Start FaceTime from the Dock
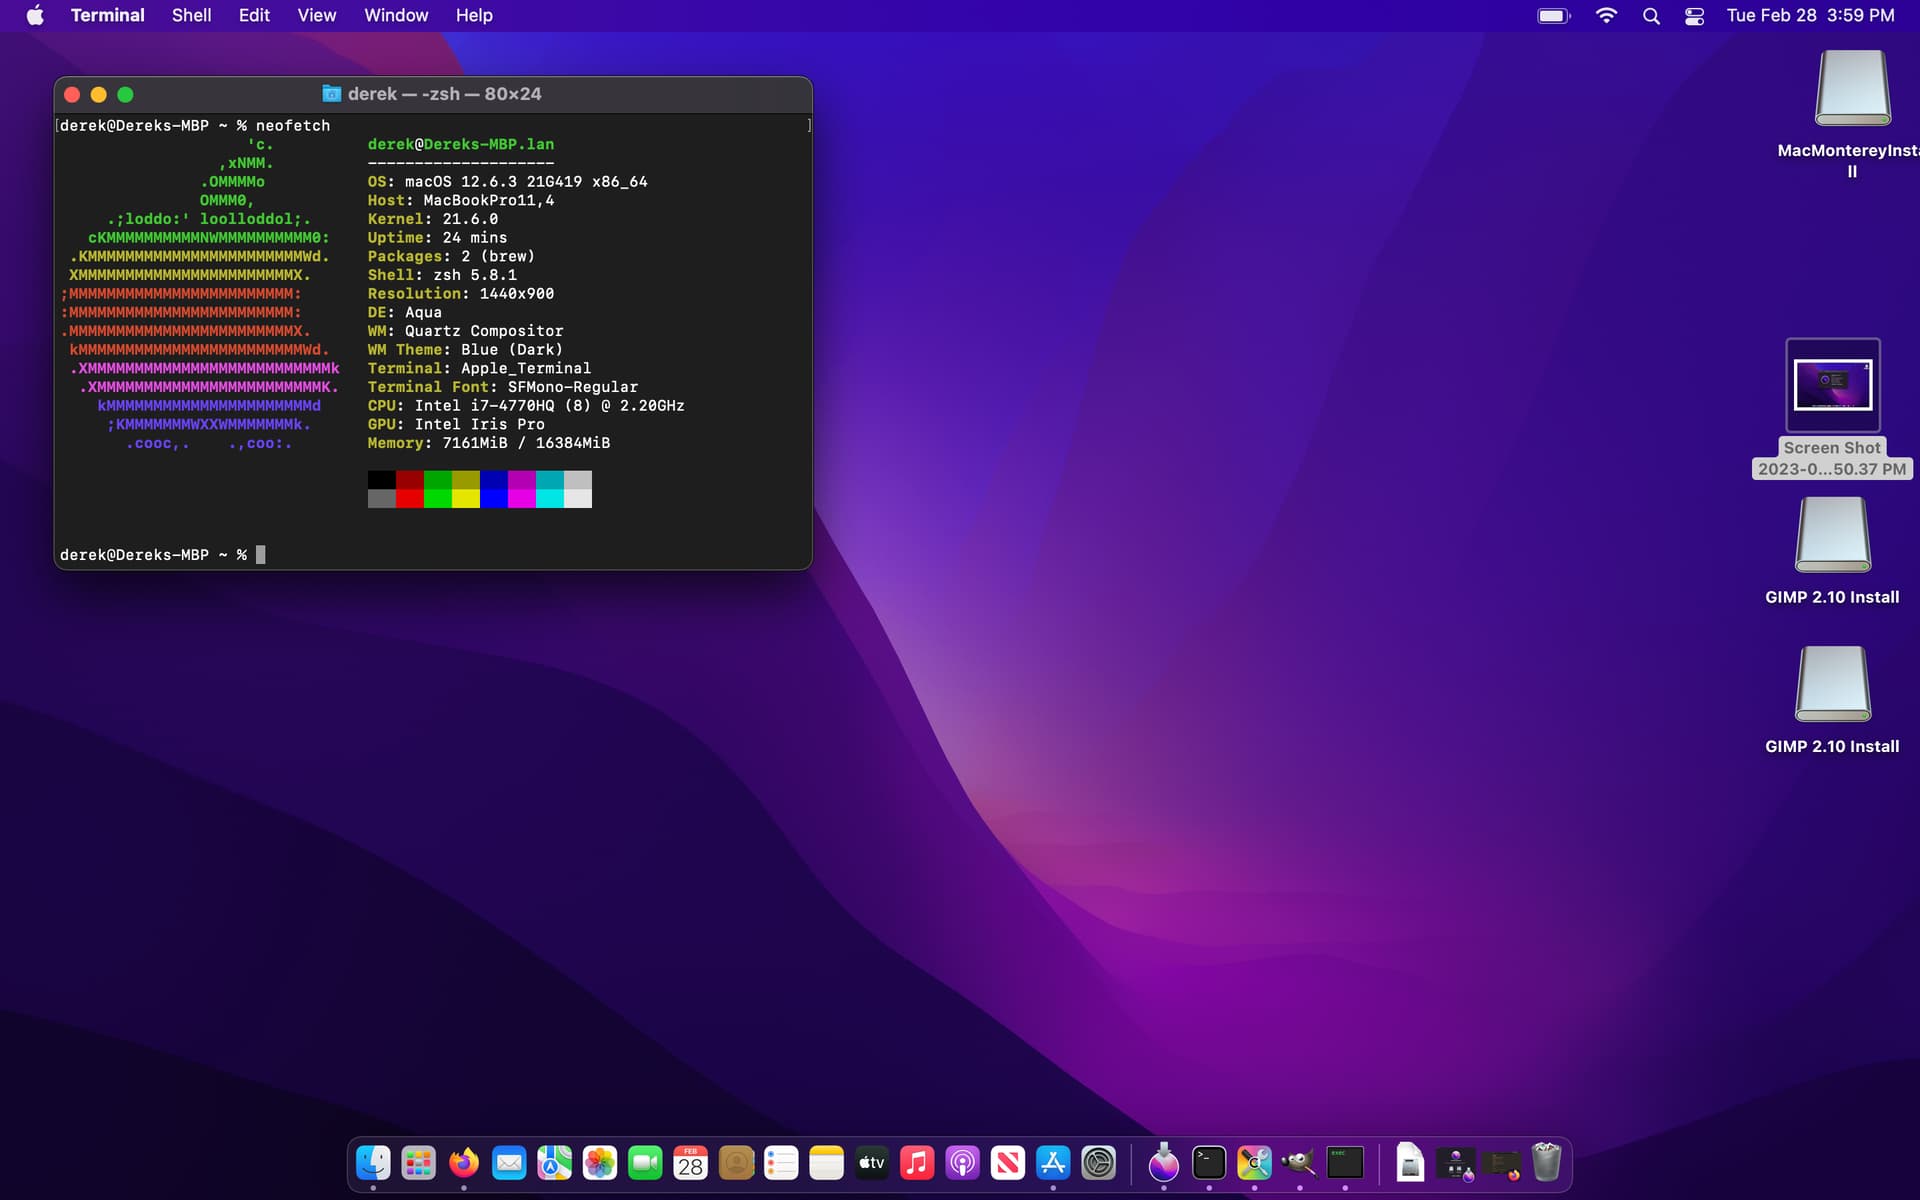 pyautogui.click(x=645, y=1163)
